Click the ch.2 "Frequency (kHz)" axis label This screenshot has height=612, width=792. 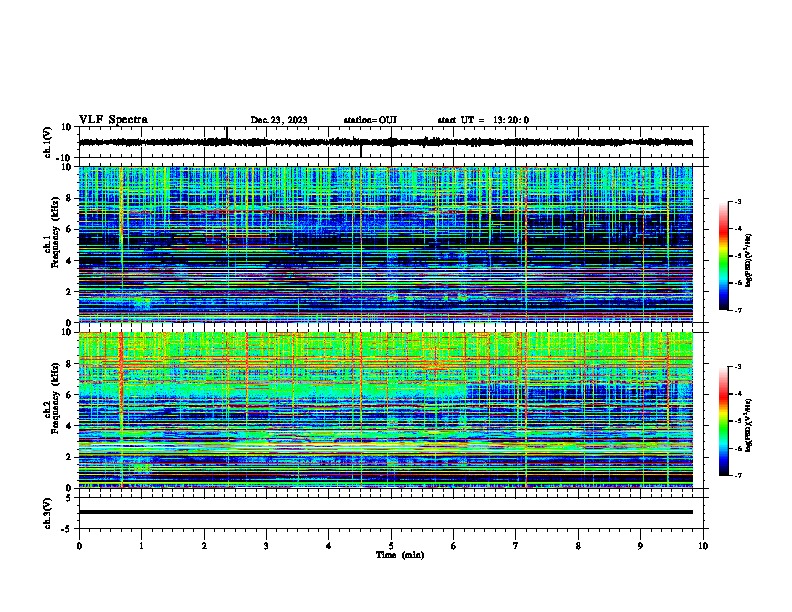tap(55, 398)
